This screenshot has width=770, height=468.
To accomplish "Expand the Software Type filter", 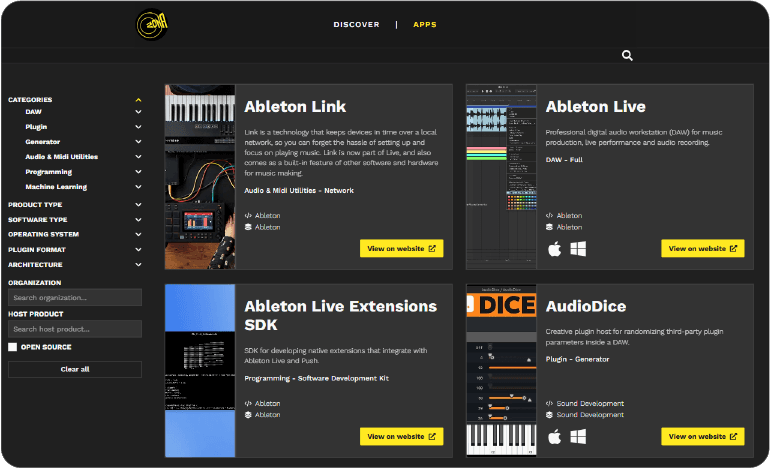I will pyautogui.click(x=138, y=220).
